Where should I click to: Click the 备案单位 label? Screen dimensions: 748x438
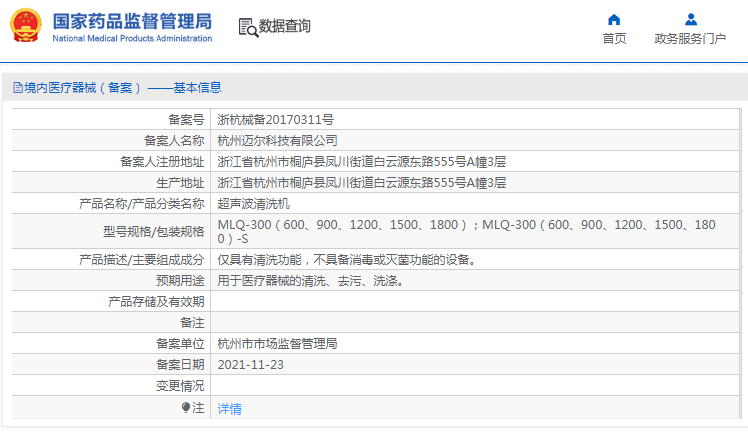[x=180, y=344]
